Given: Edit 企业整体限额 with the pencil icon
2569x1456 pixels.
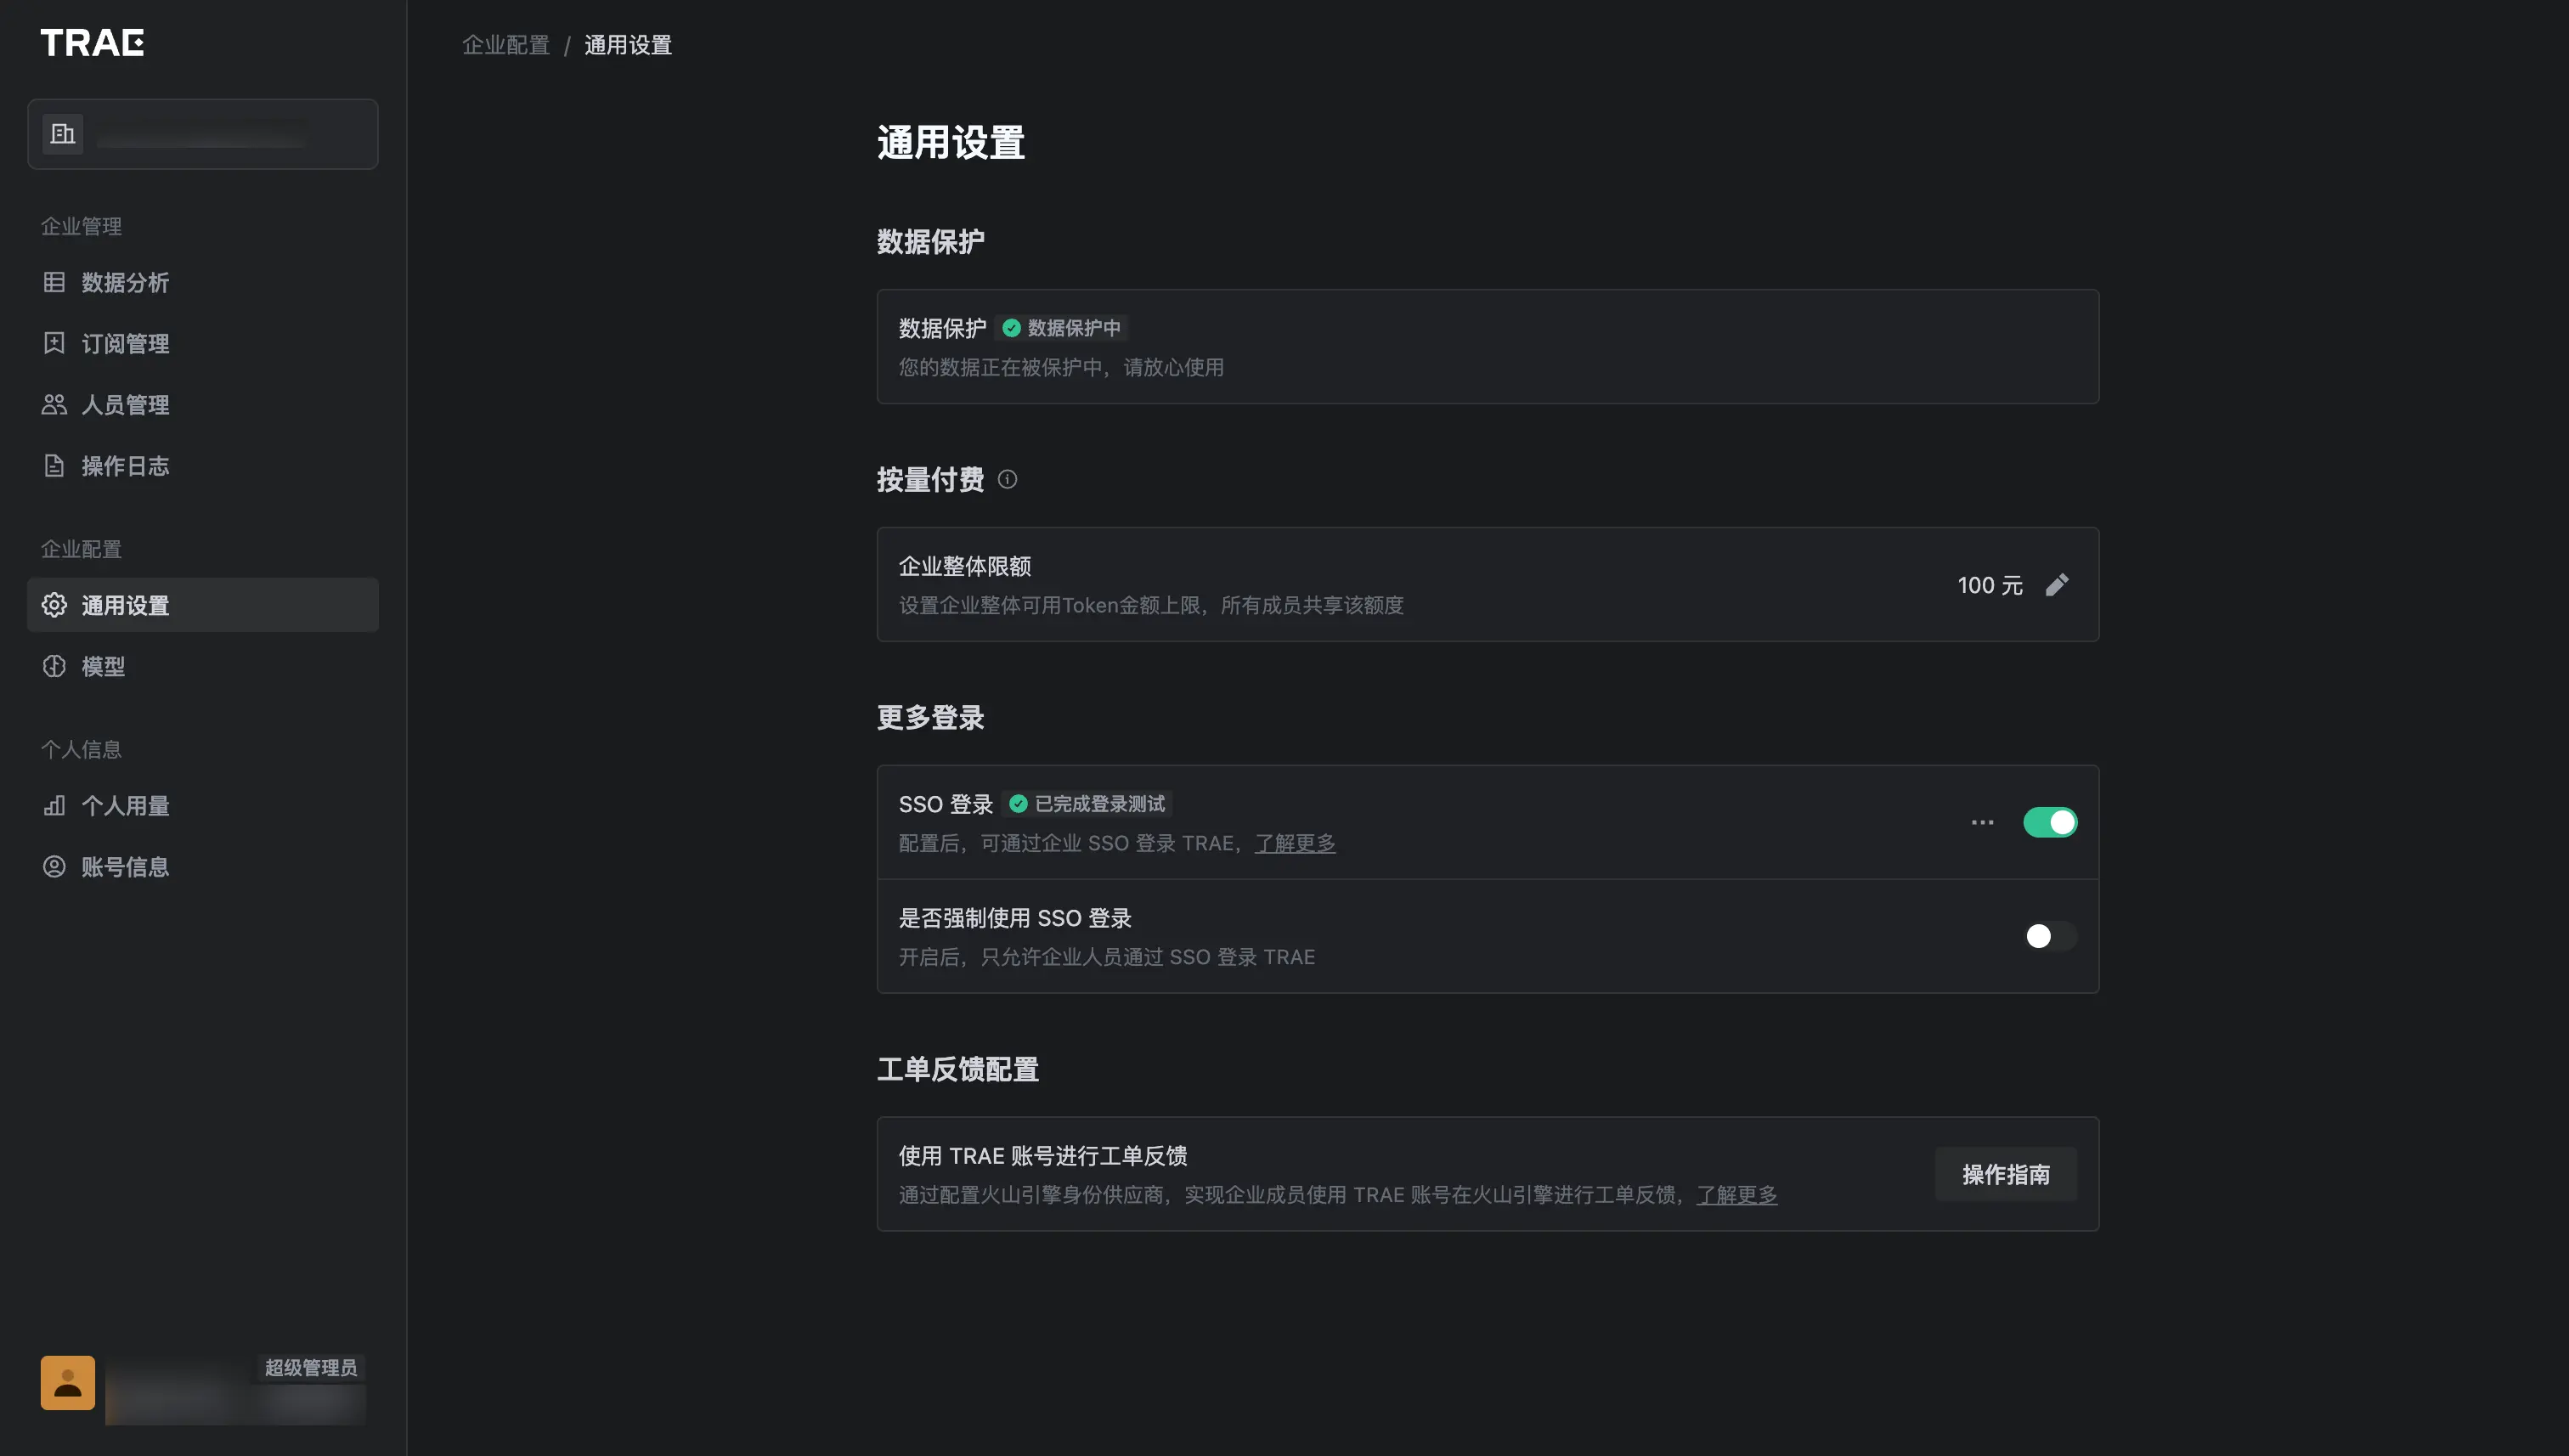Looking at the screenshot, I should (2056, 585).
